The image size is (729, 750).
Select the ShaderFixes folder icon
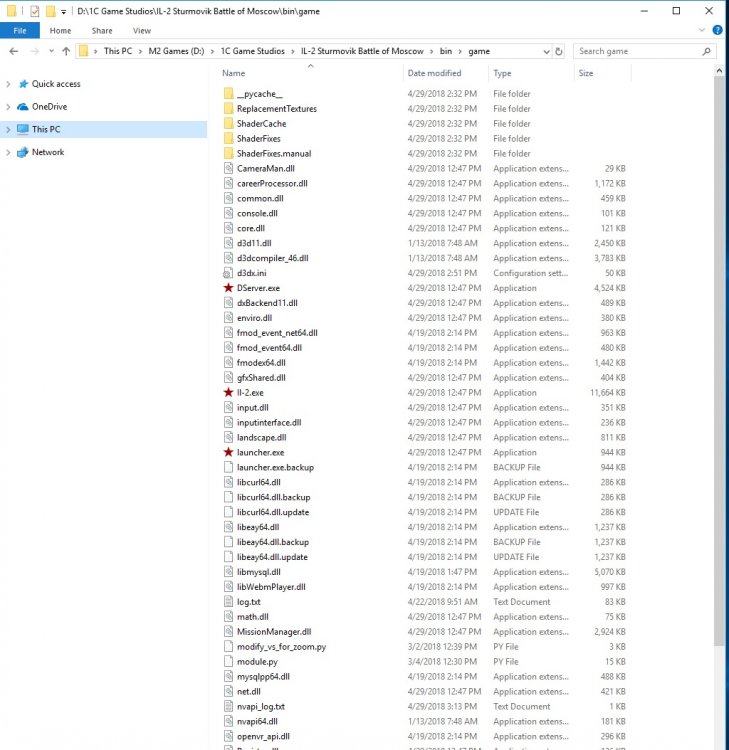click(x=229, y=138)
